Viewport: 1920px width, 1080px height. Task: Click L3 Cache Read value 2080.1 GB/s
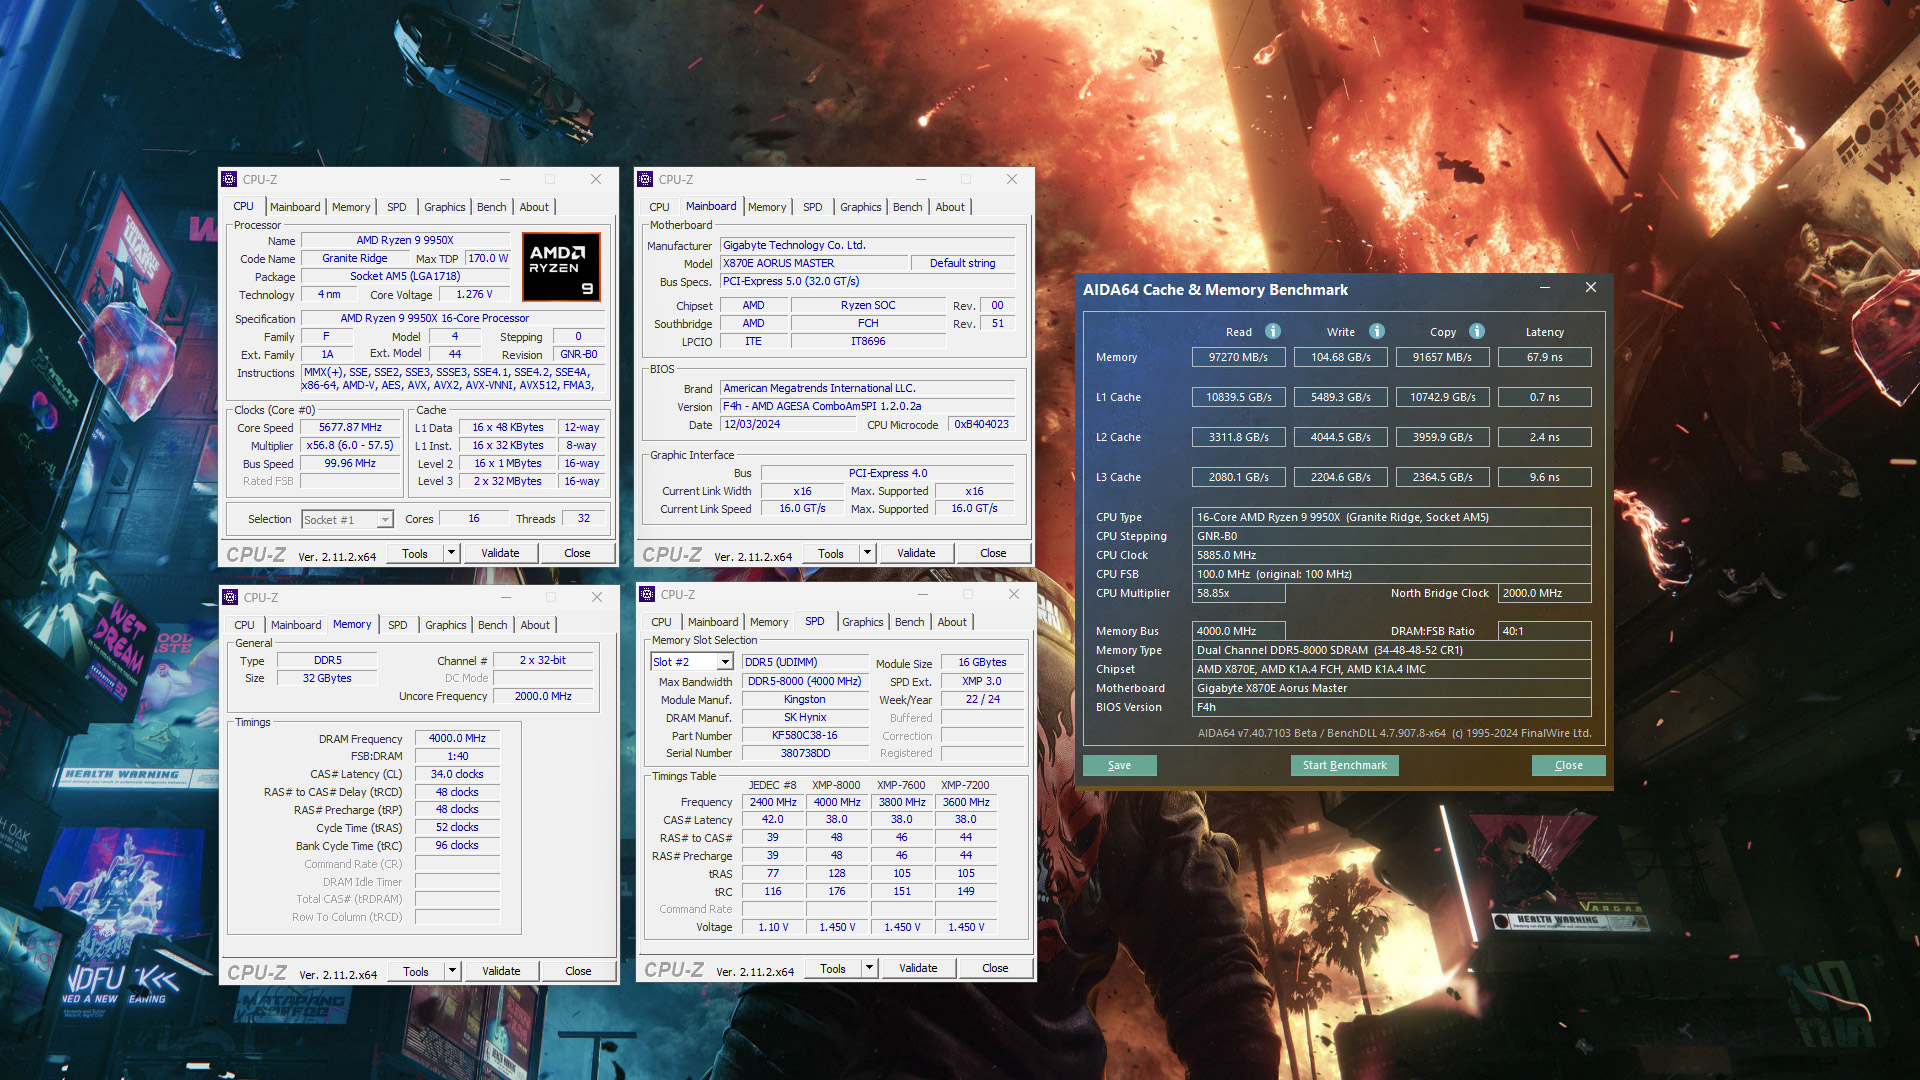(1239, 477)
